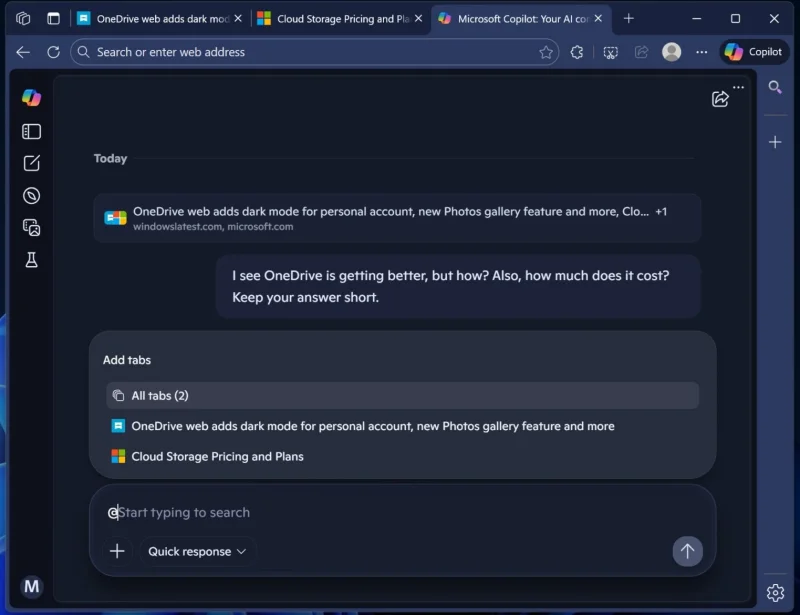Open Copilot Labs flask icon
Viewport: 800px width, 615px height.
pyautogui.click(x=31, y=260)
